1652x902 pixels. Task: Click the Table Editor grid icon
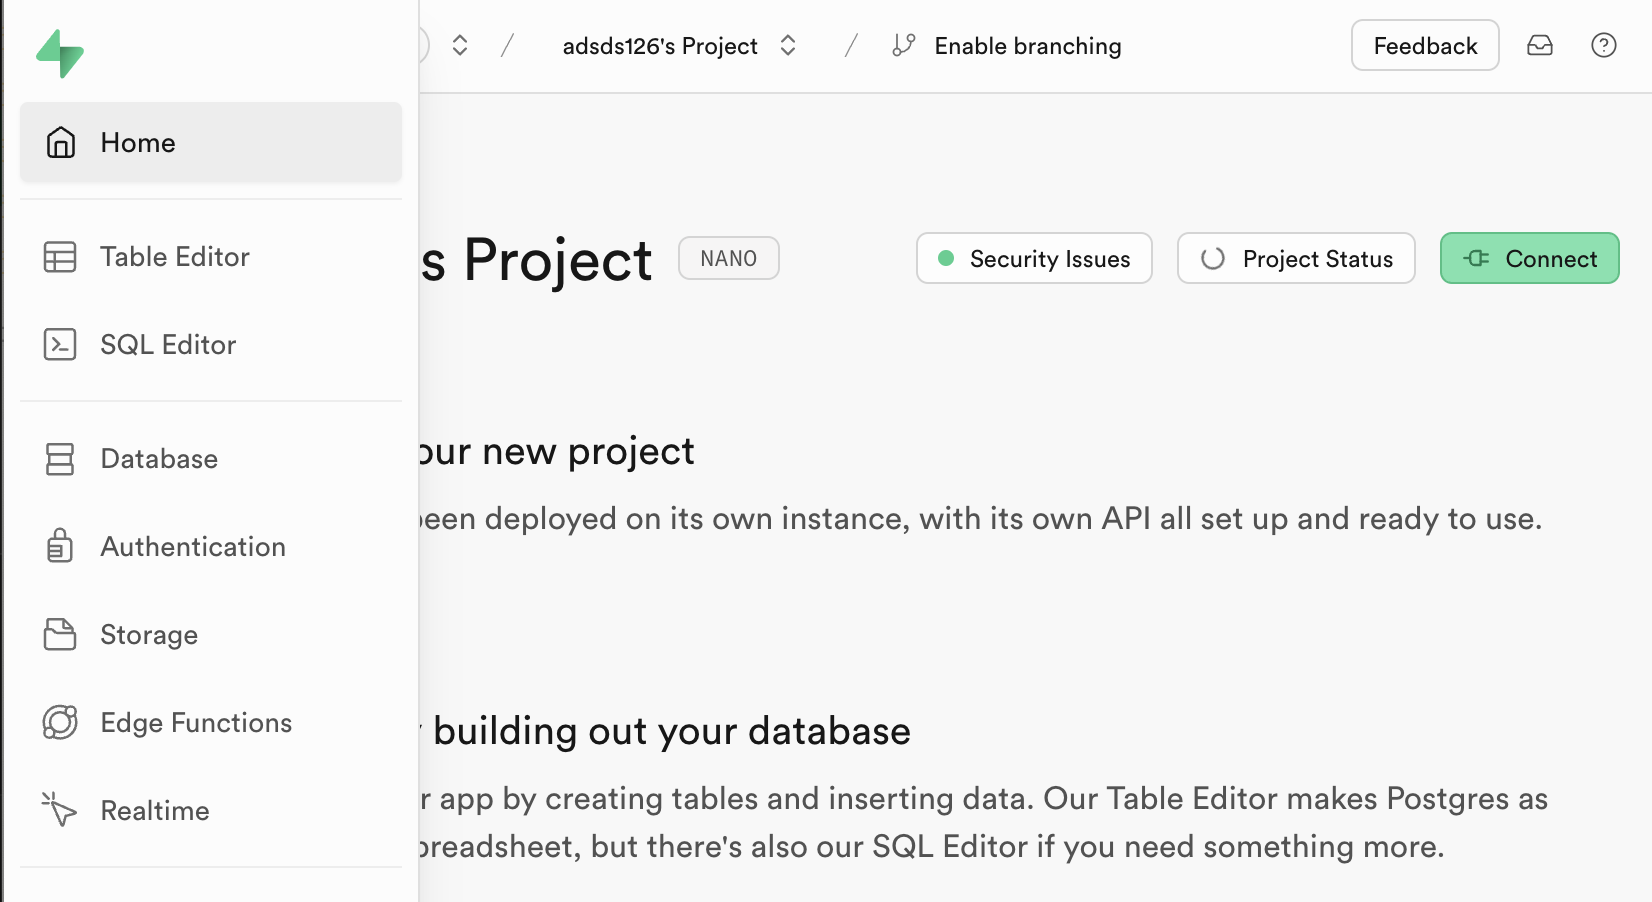click(x=60, y=257)
